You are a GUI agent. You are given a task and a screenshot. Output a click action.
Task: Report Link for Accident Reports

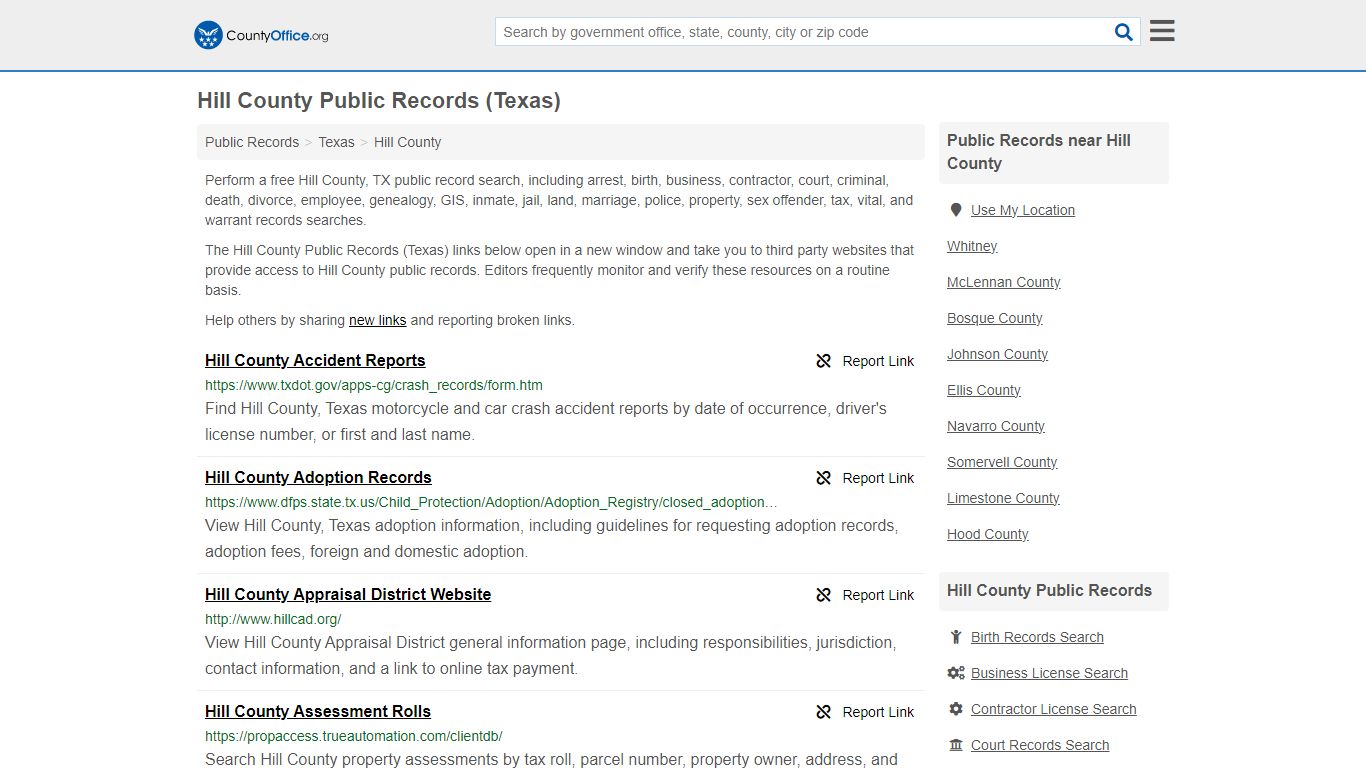(x=878, y=361)
